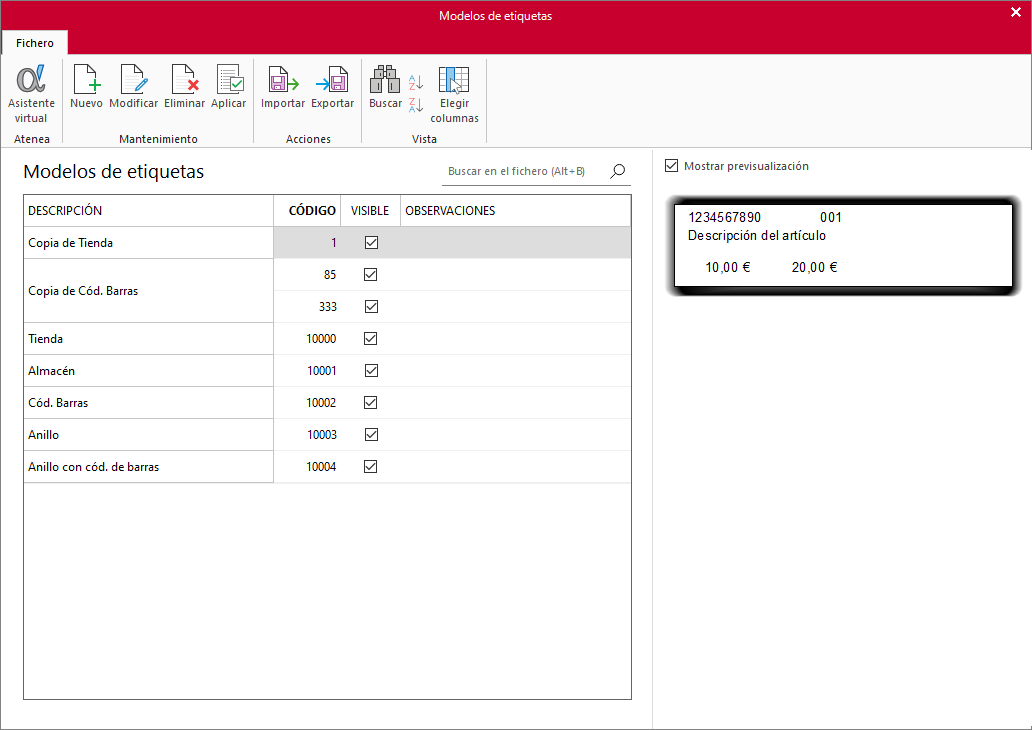Sort ascending A to Z
The height and width of the screenshot is (730, 1032).
tap(416, 82)
